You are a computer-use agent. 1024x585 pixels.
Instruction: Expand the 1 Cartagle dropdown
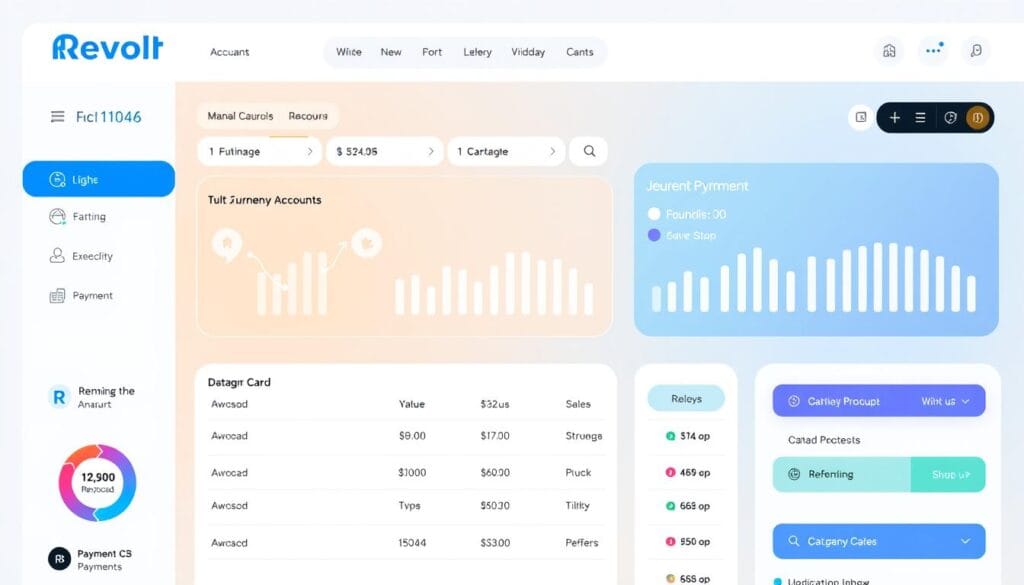[x=505, y=151]
